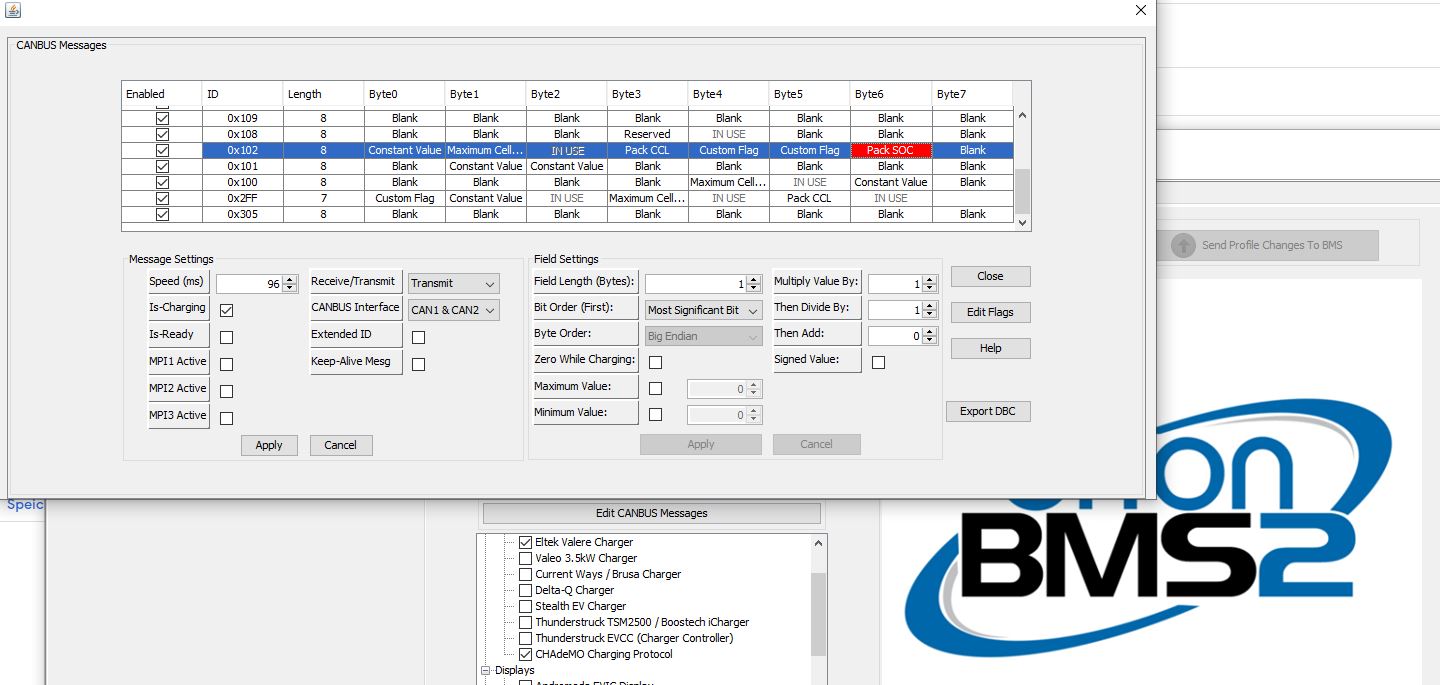Enable the Is-Ready checkbox
The image size is (1440, 685).
[x=226, y=338]
